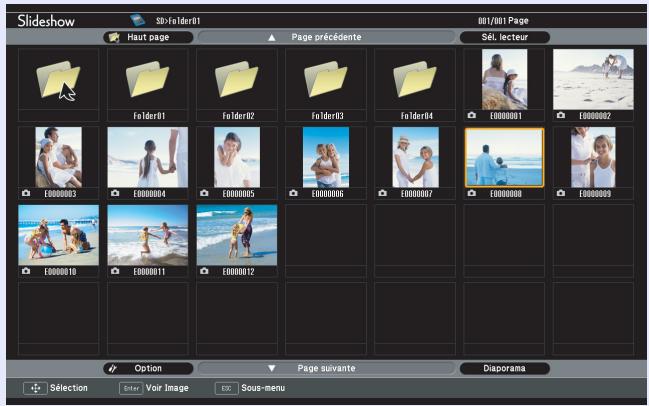Select couple thumbnail E0000003

58,157
